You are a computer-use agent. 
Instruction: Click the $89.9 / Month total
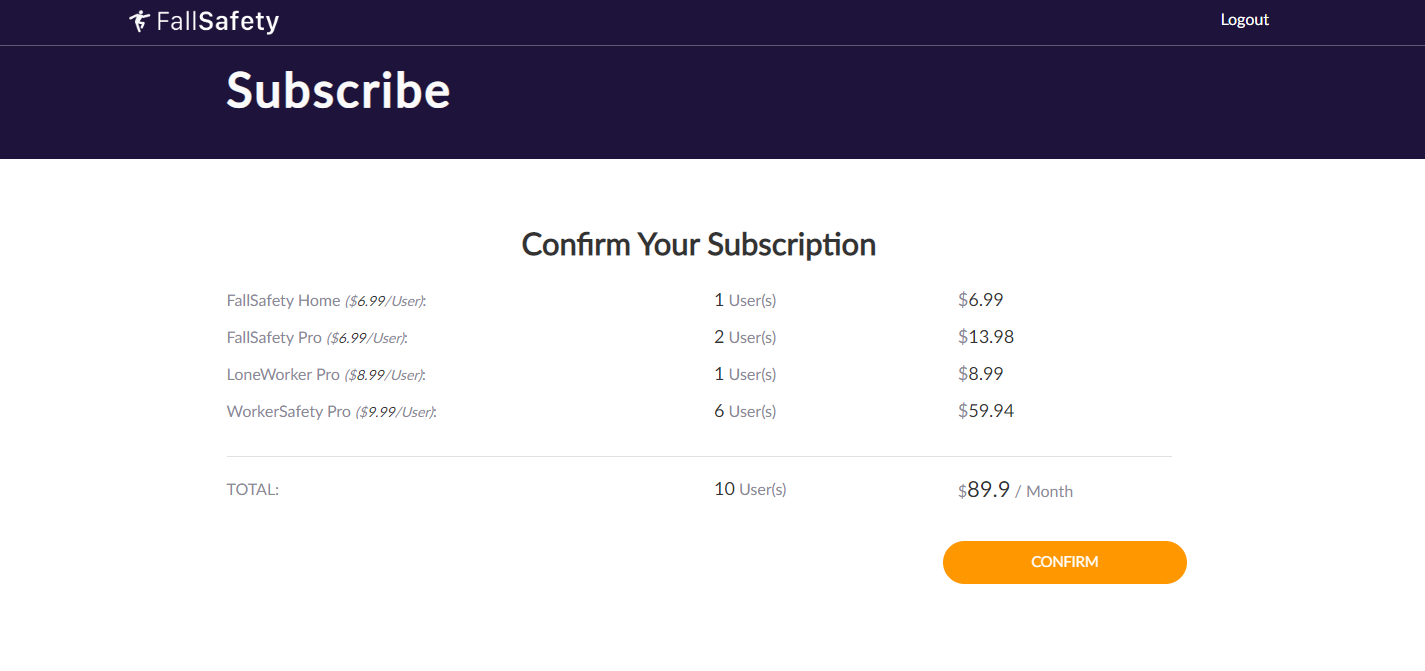[x=1014, y=490]
